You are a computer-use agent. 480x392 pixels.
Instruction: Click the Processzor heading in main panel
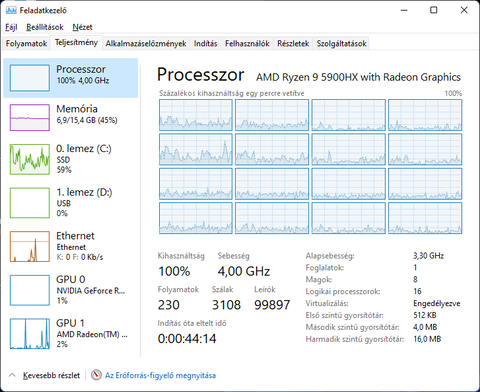point(200,75)
